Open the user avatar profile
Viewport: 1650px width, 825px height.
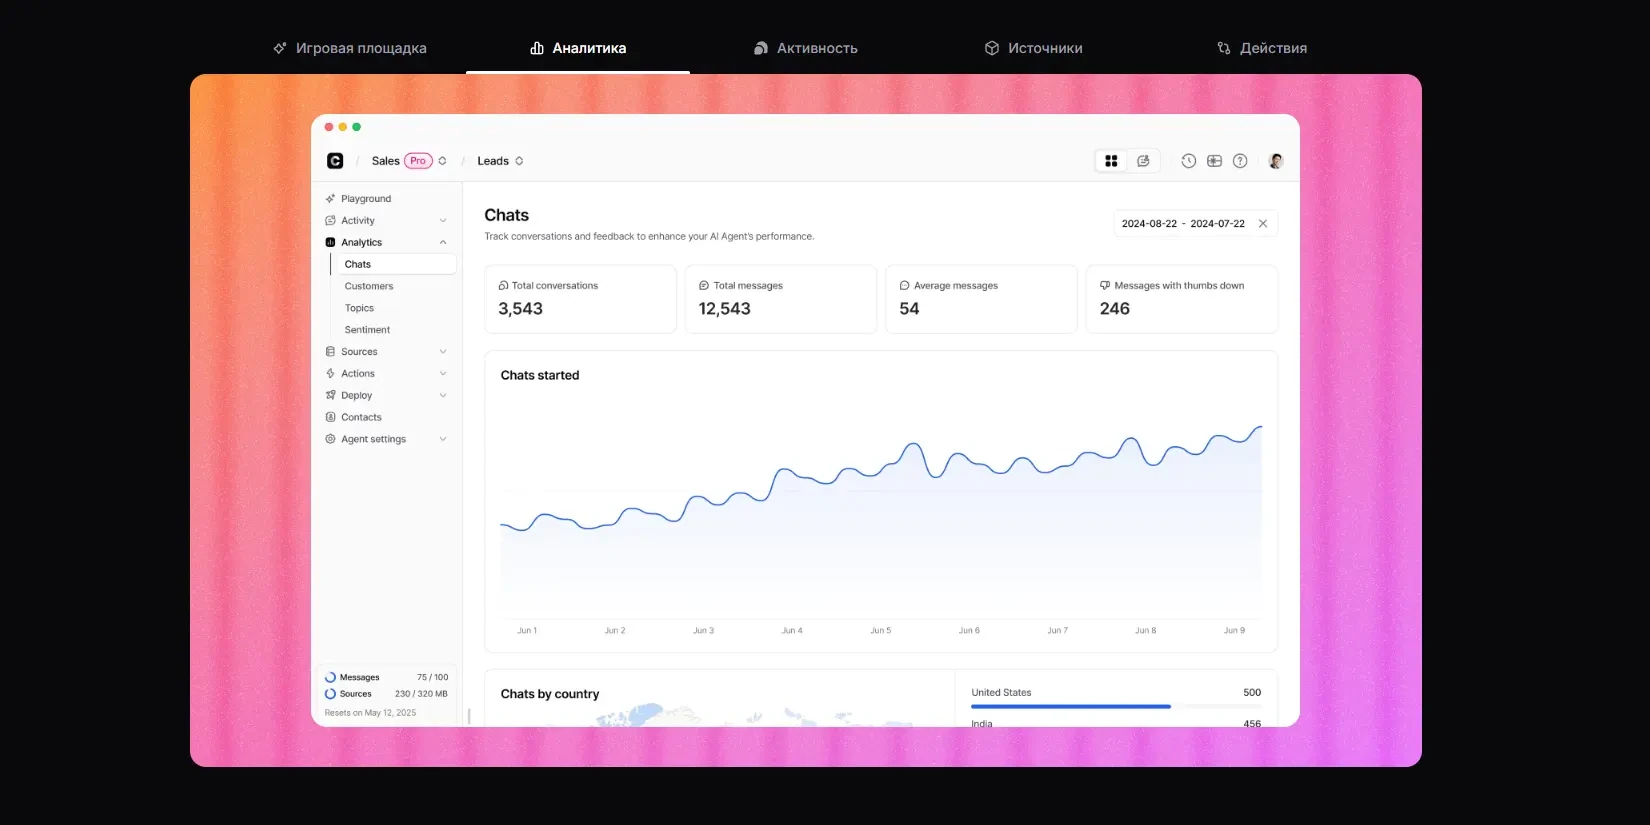(1276, 161)
